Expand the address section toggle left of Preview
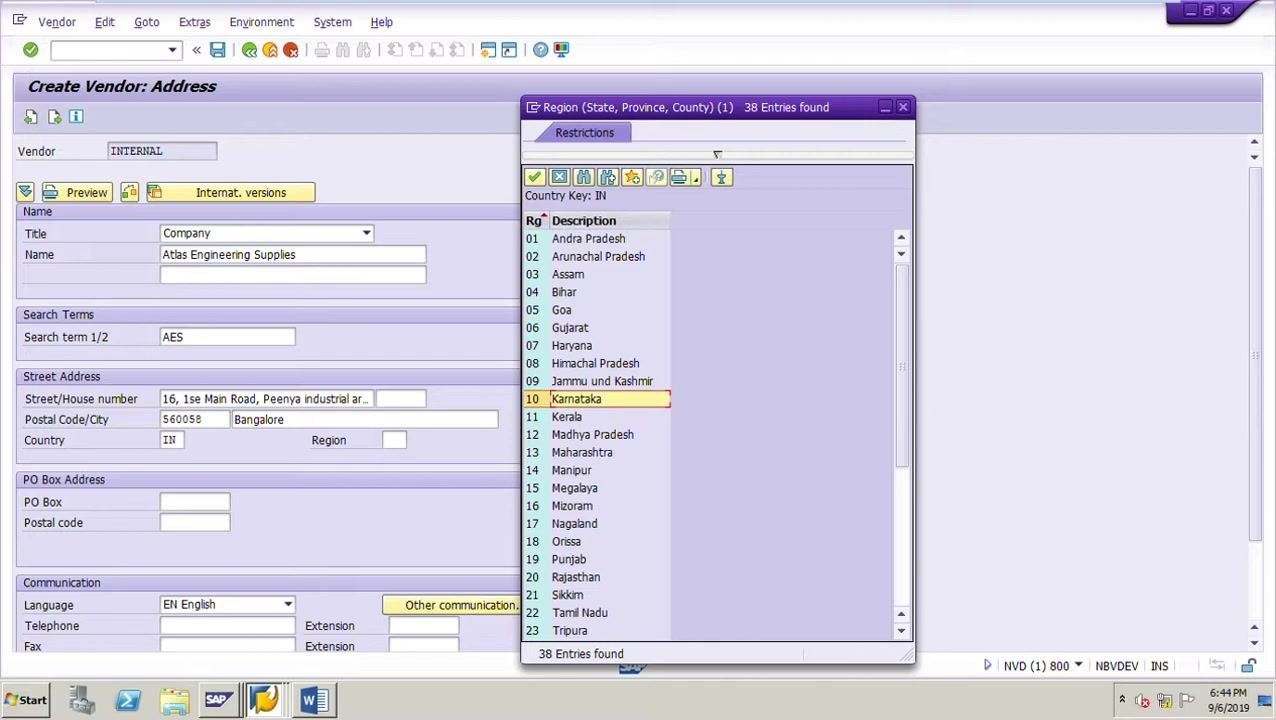 pos(25,192)
